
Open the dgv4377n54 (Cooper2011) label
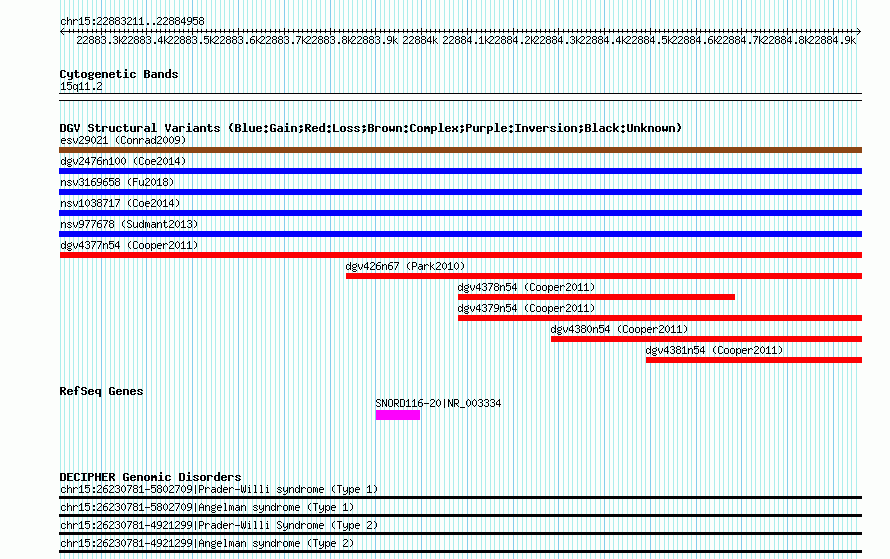129,245
